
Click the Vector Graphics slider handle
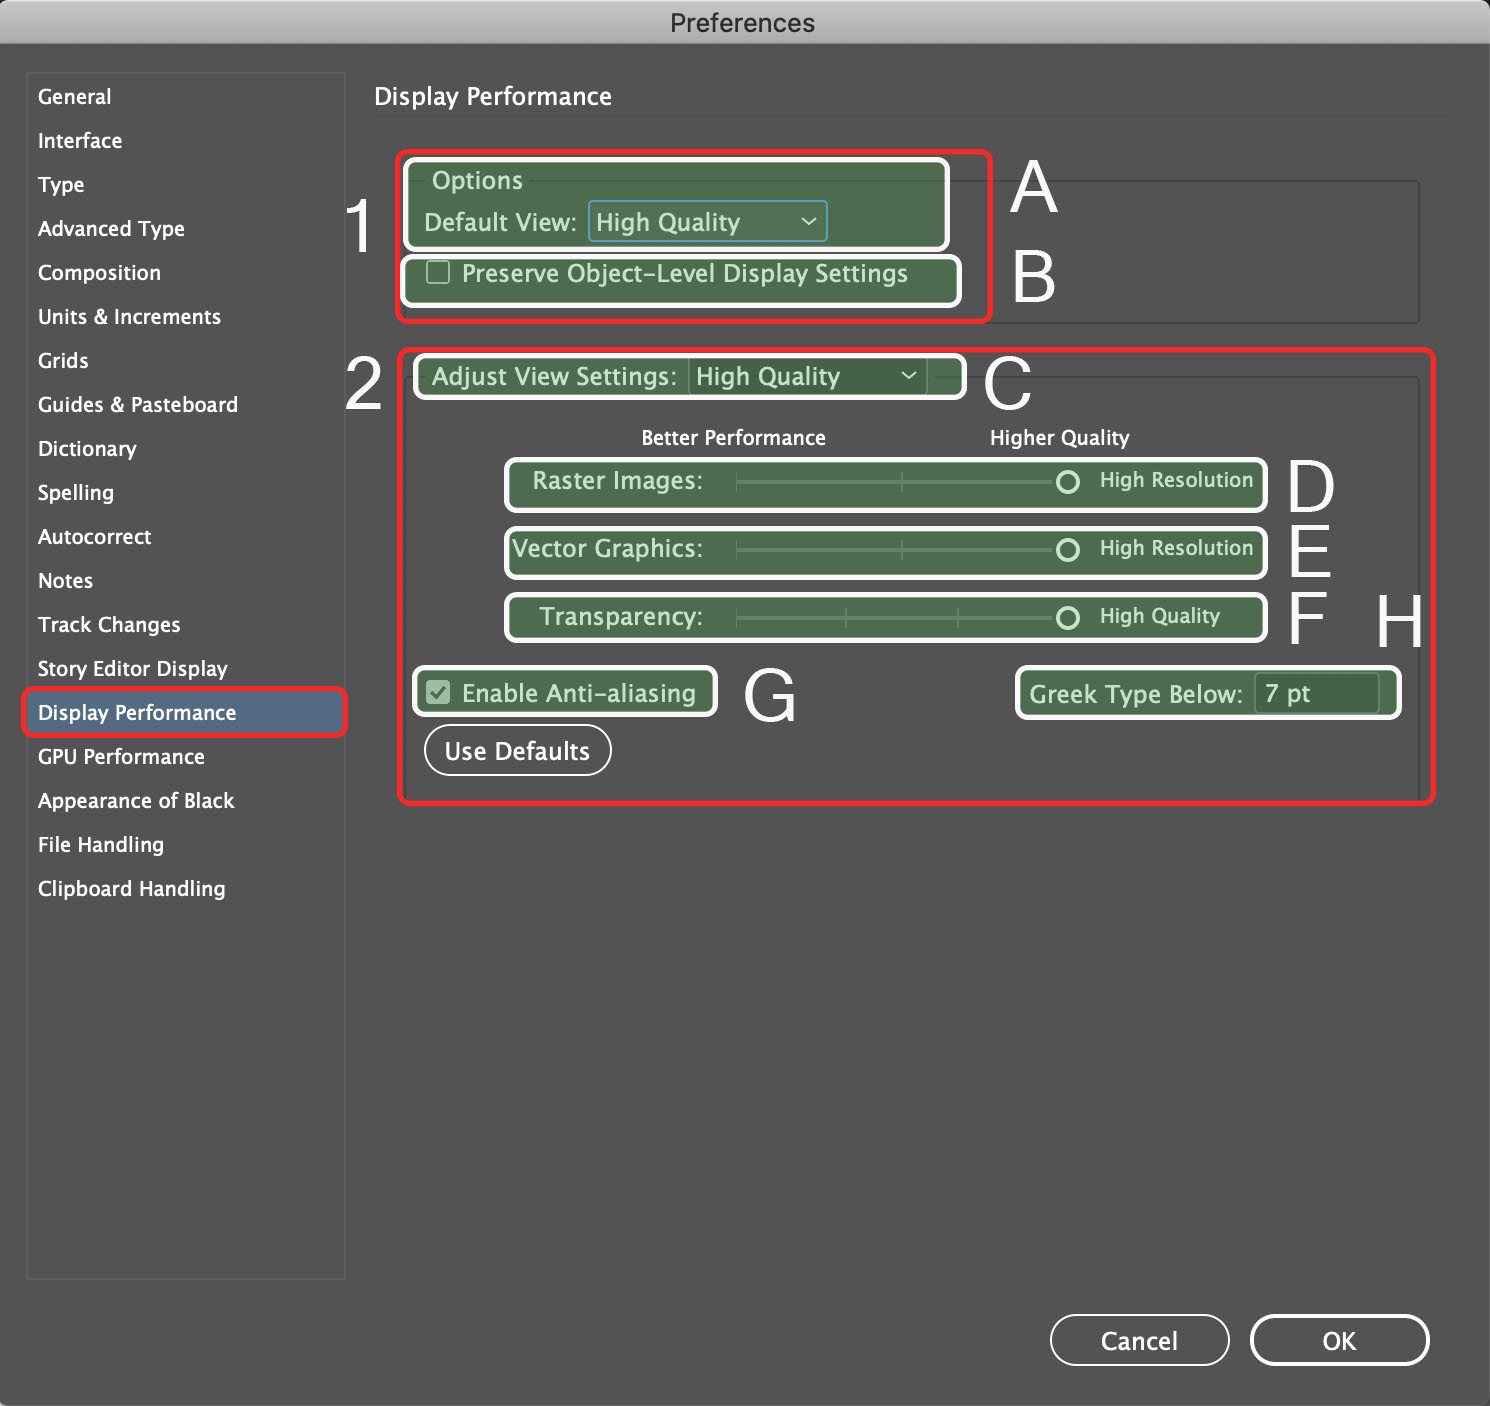1068,550
